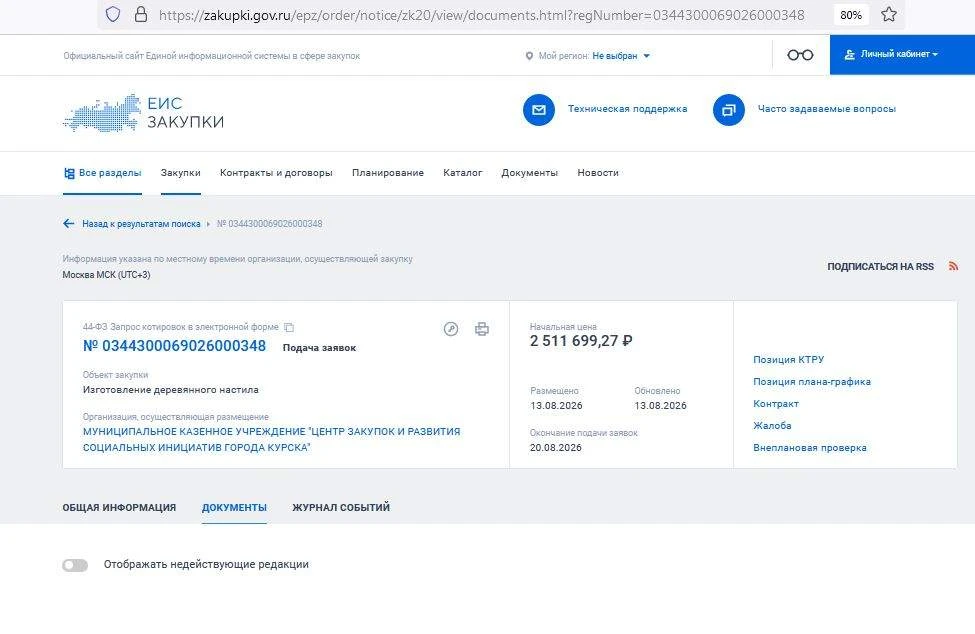975x634 pixels.
Task: Open the Техническая поддержка link
Action: [627, 109]
